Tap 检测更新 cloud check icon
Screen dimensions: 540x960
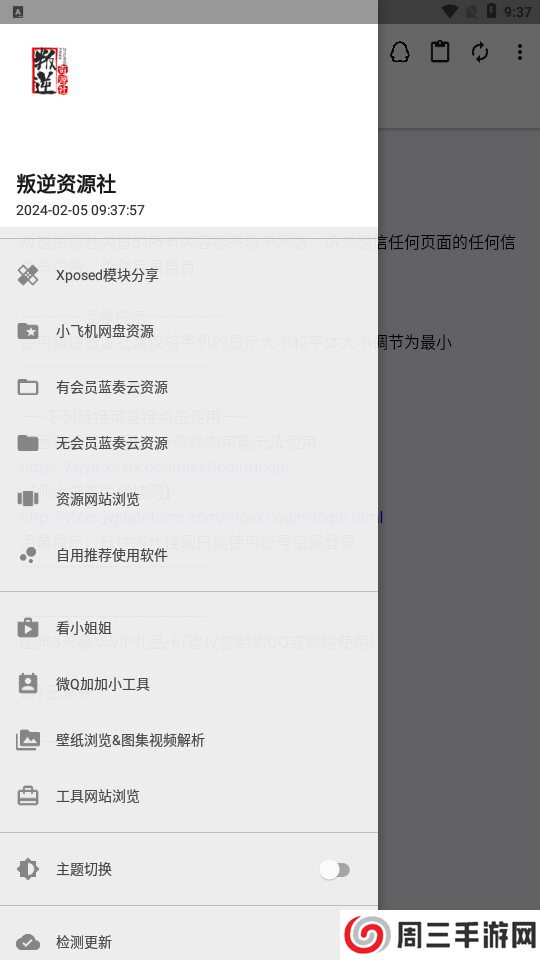[x=28, y=942]
